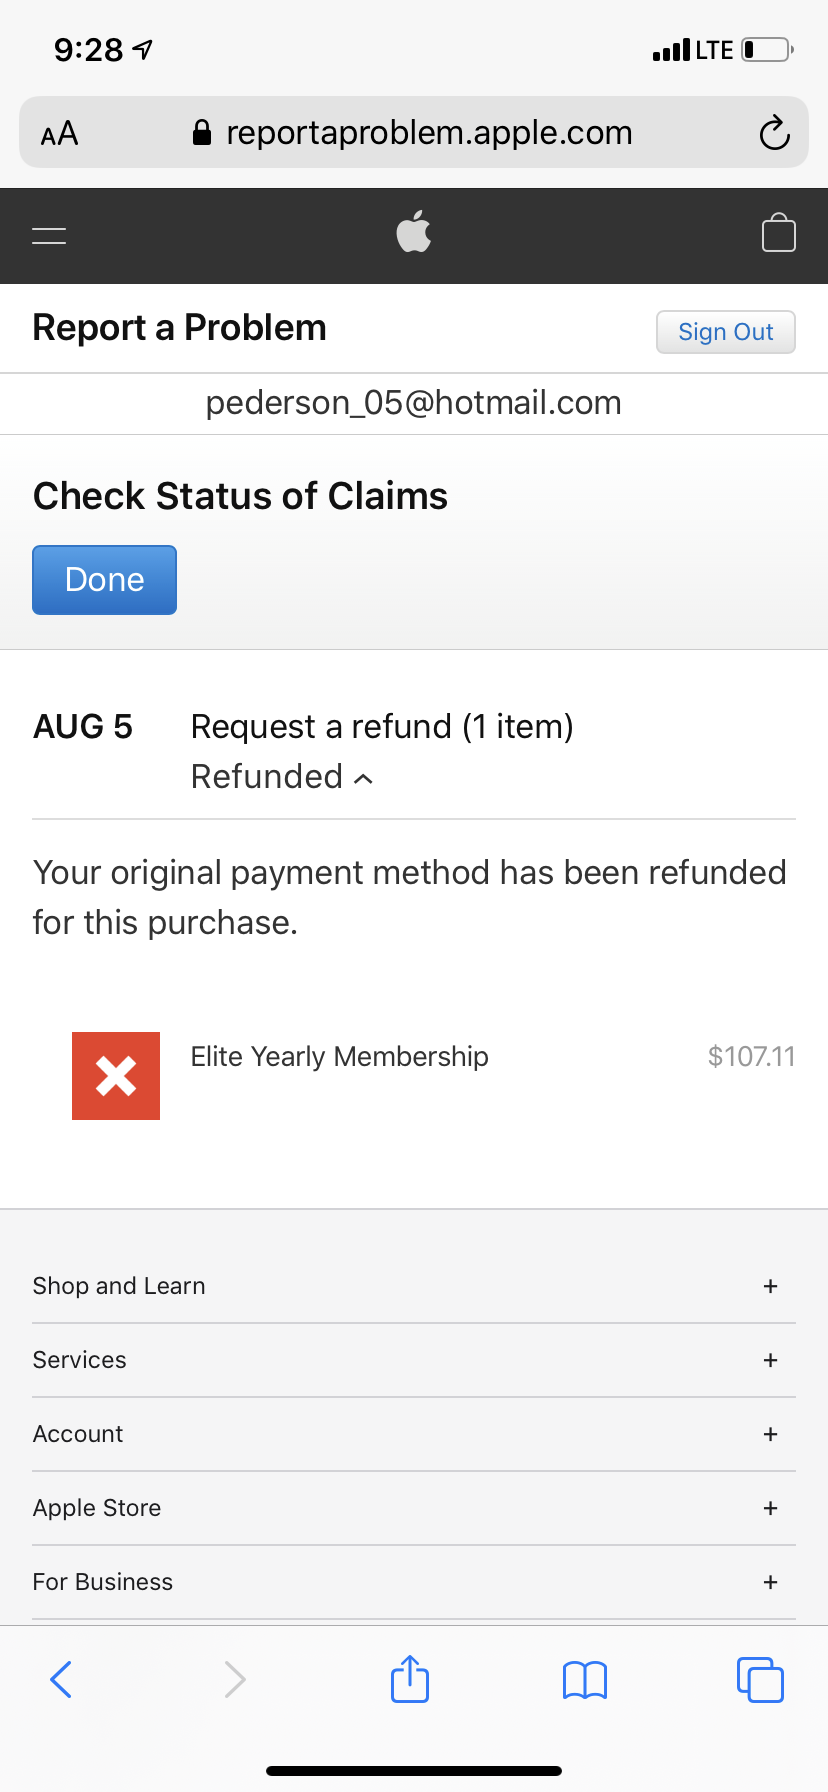828x1792 pixels.
Task: Open the Safari share sheet icon
Action: pyautogui.click(x=410, y=1679)
